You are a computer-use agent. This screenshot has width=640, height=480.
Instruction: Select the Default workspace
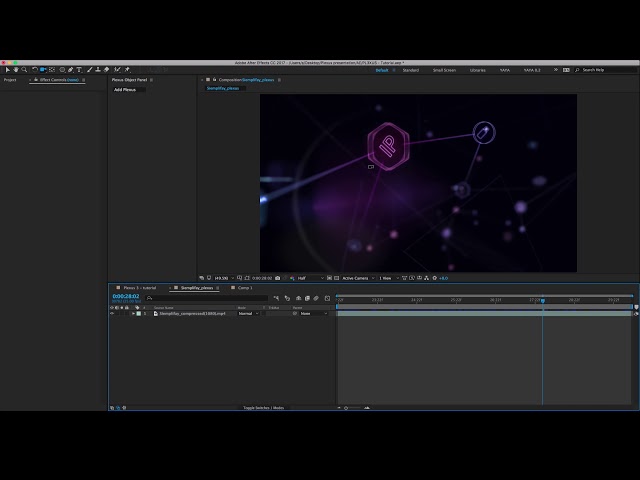pyautogui.click(x=382, y=70)
